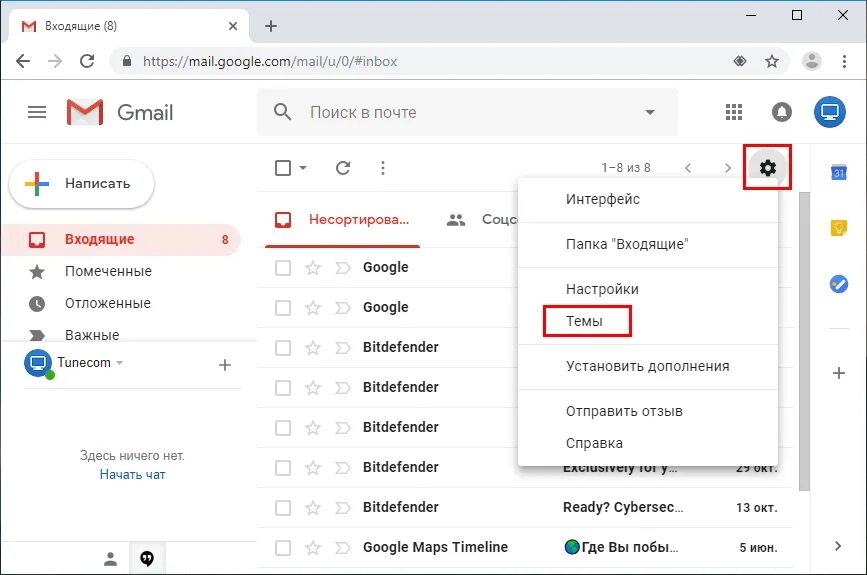Check the Google Maps Timeline email checkbox
Screen dimensions: 867x575
(x=283, y=548)
